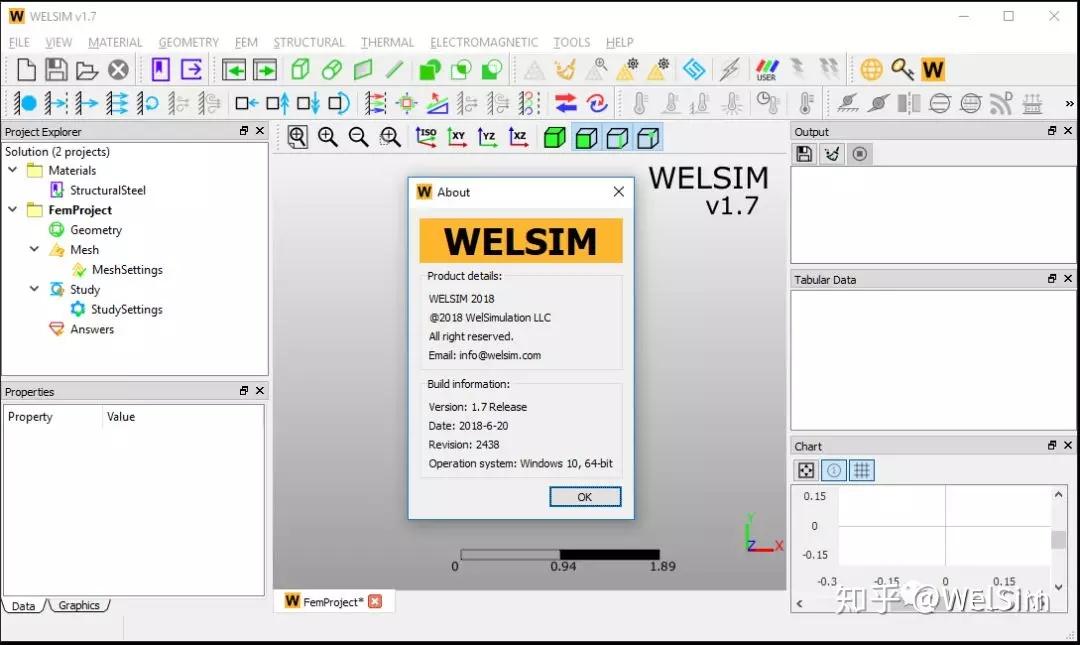Click the cylinder geometry creation icon

330,69
